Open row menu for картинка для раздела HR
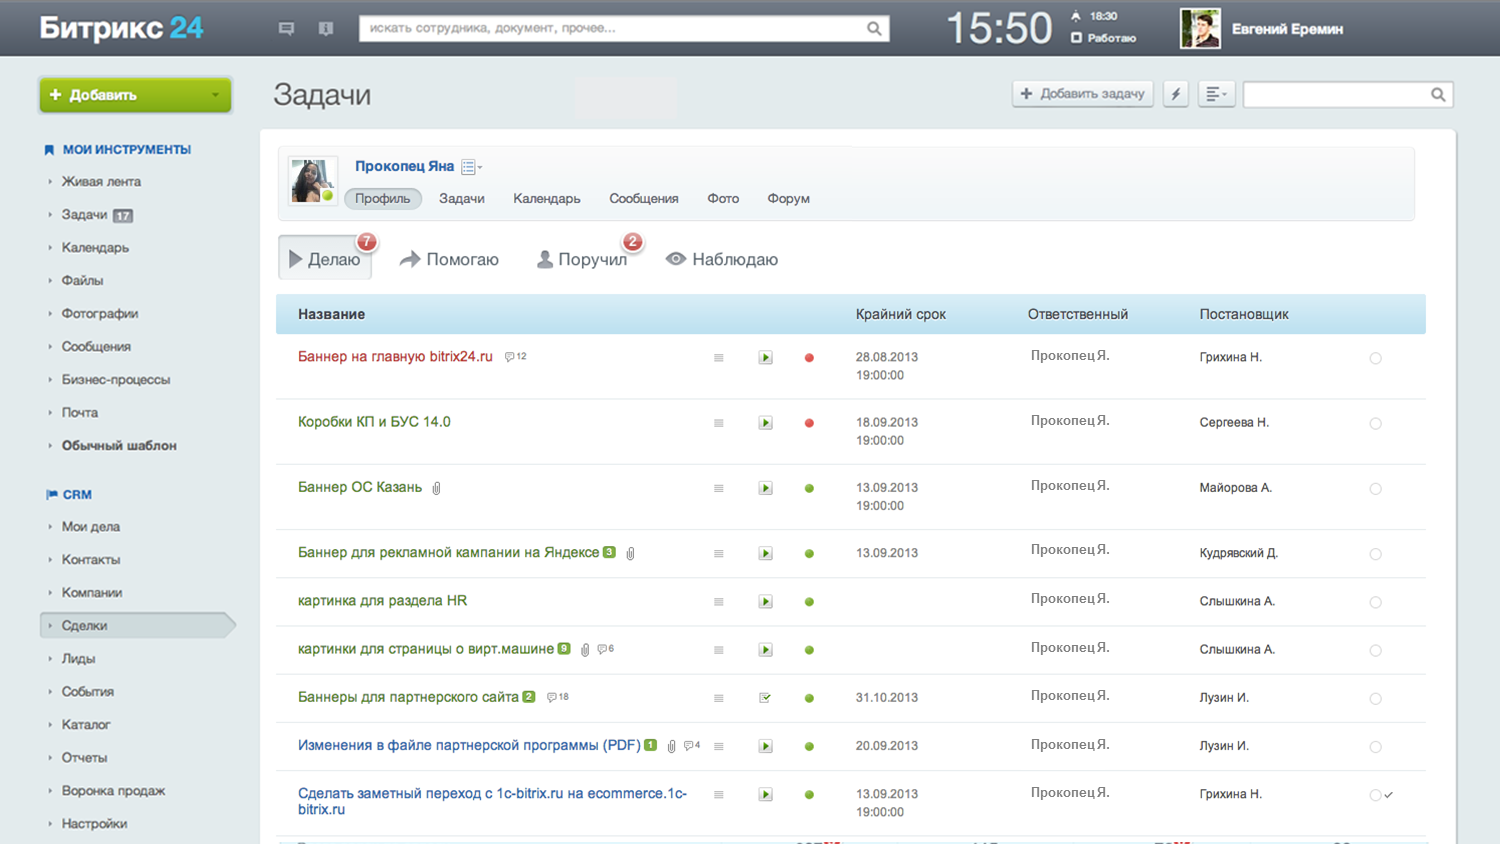The width and height of the screenshot is (1500, 844). tap(718, 602)
